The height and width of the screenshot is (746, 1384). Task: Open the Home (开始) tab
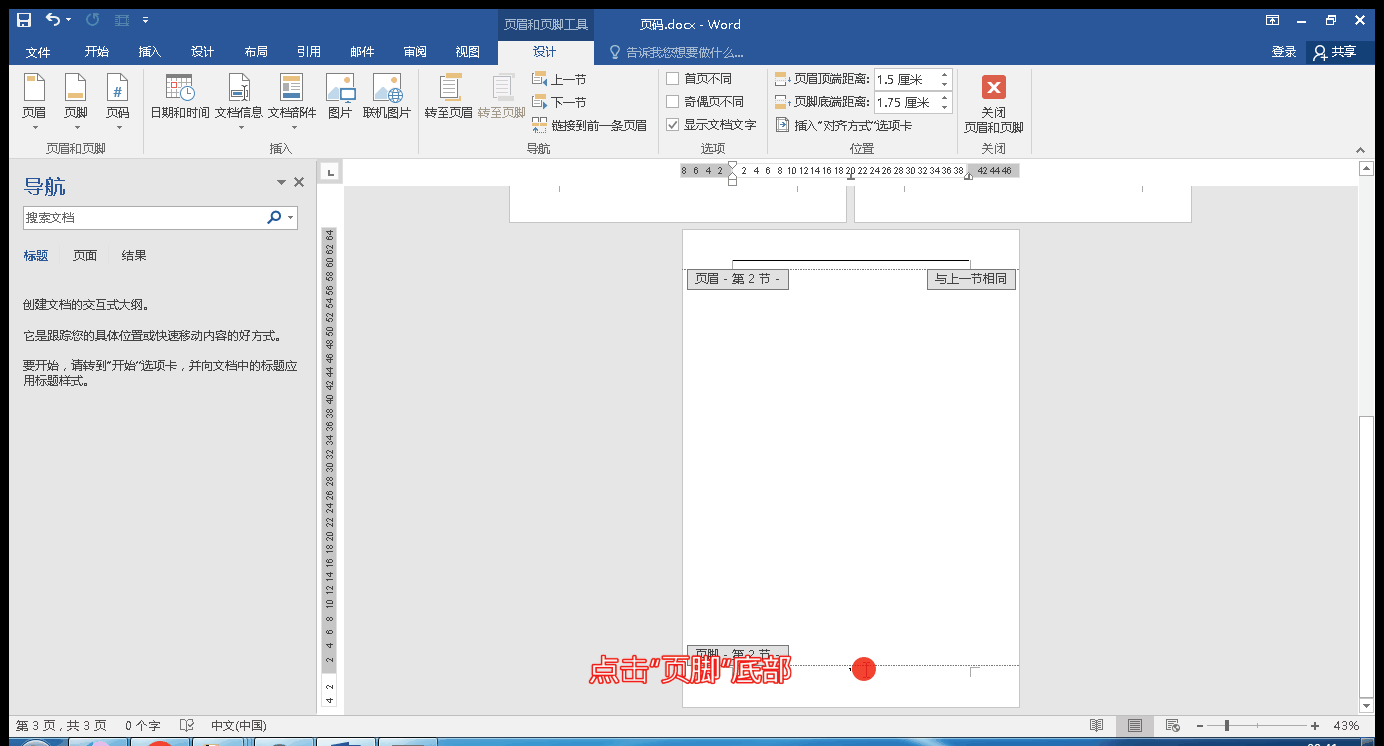point(97,52)
